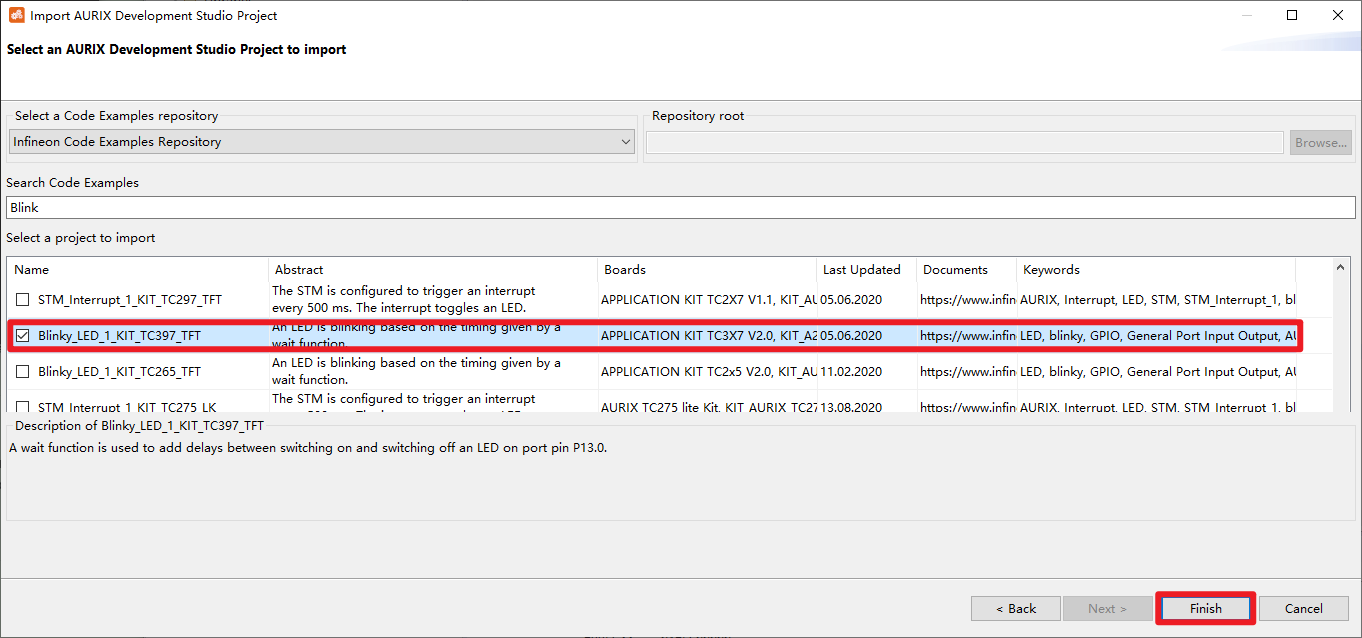Check the STM_Interrupt_1_KIT_TC275_LK checkbox
The width and height of the screenshot is (1362, 638).
point(23,407)
